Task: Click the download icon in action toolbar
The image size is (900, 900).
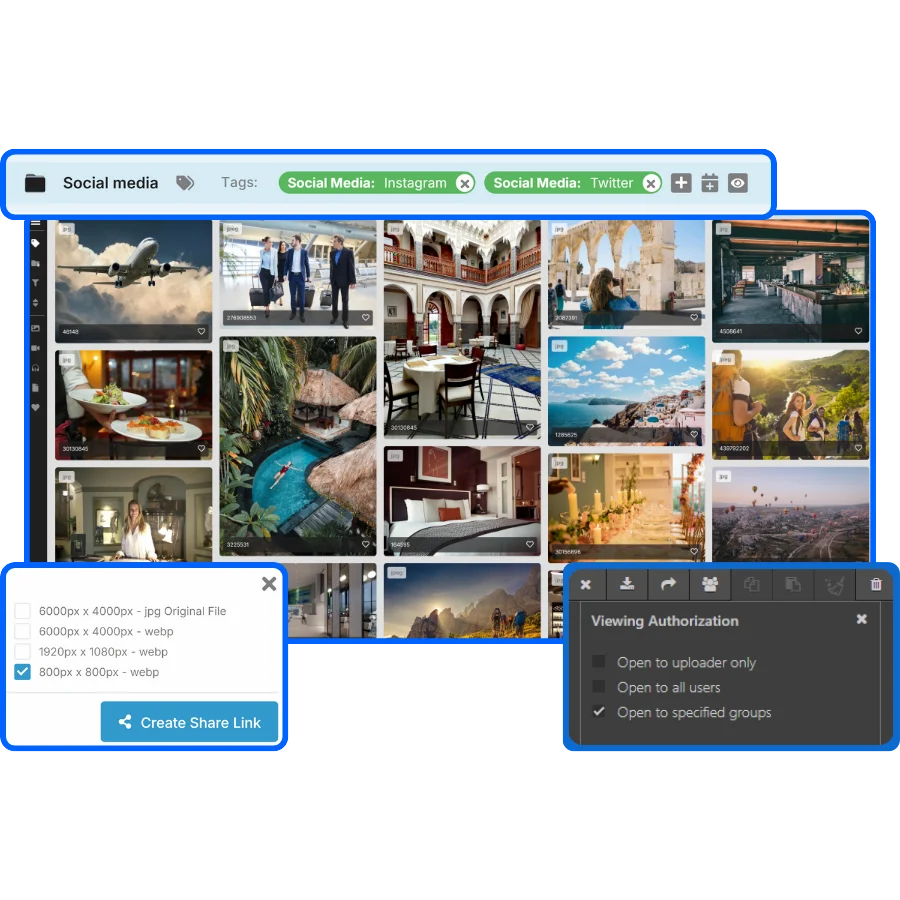Action: coord(627,585)
